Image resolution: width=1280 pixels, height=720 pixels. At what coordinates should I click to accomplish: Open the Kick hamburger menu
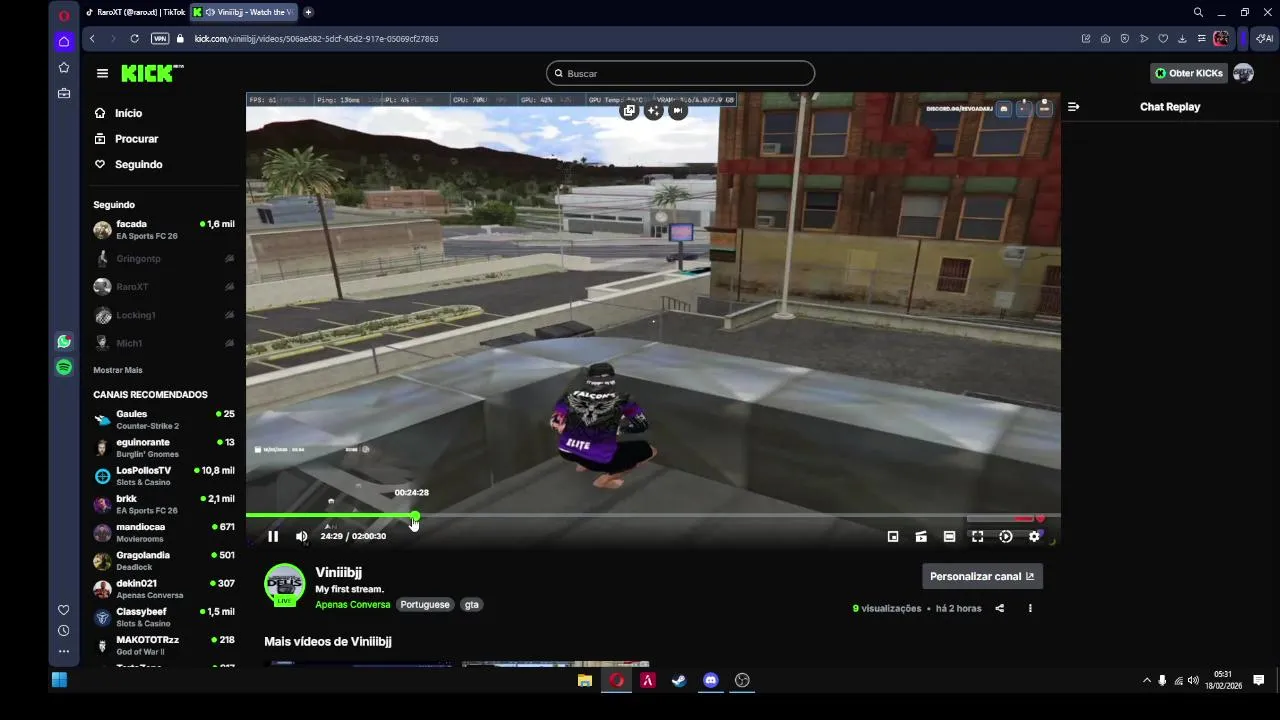click(x=102, y=73)
